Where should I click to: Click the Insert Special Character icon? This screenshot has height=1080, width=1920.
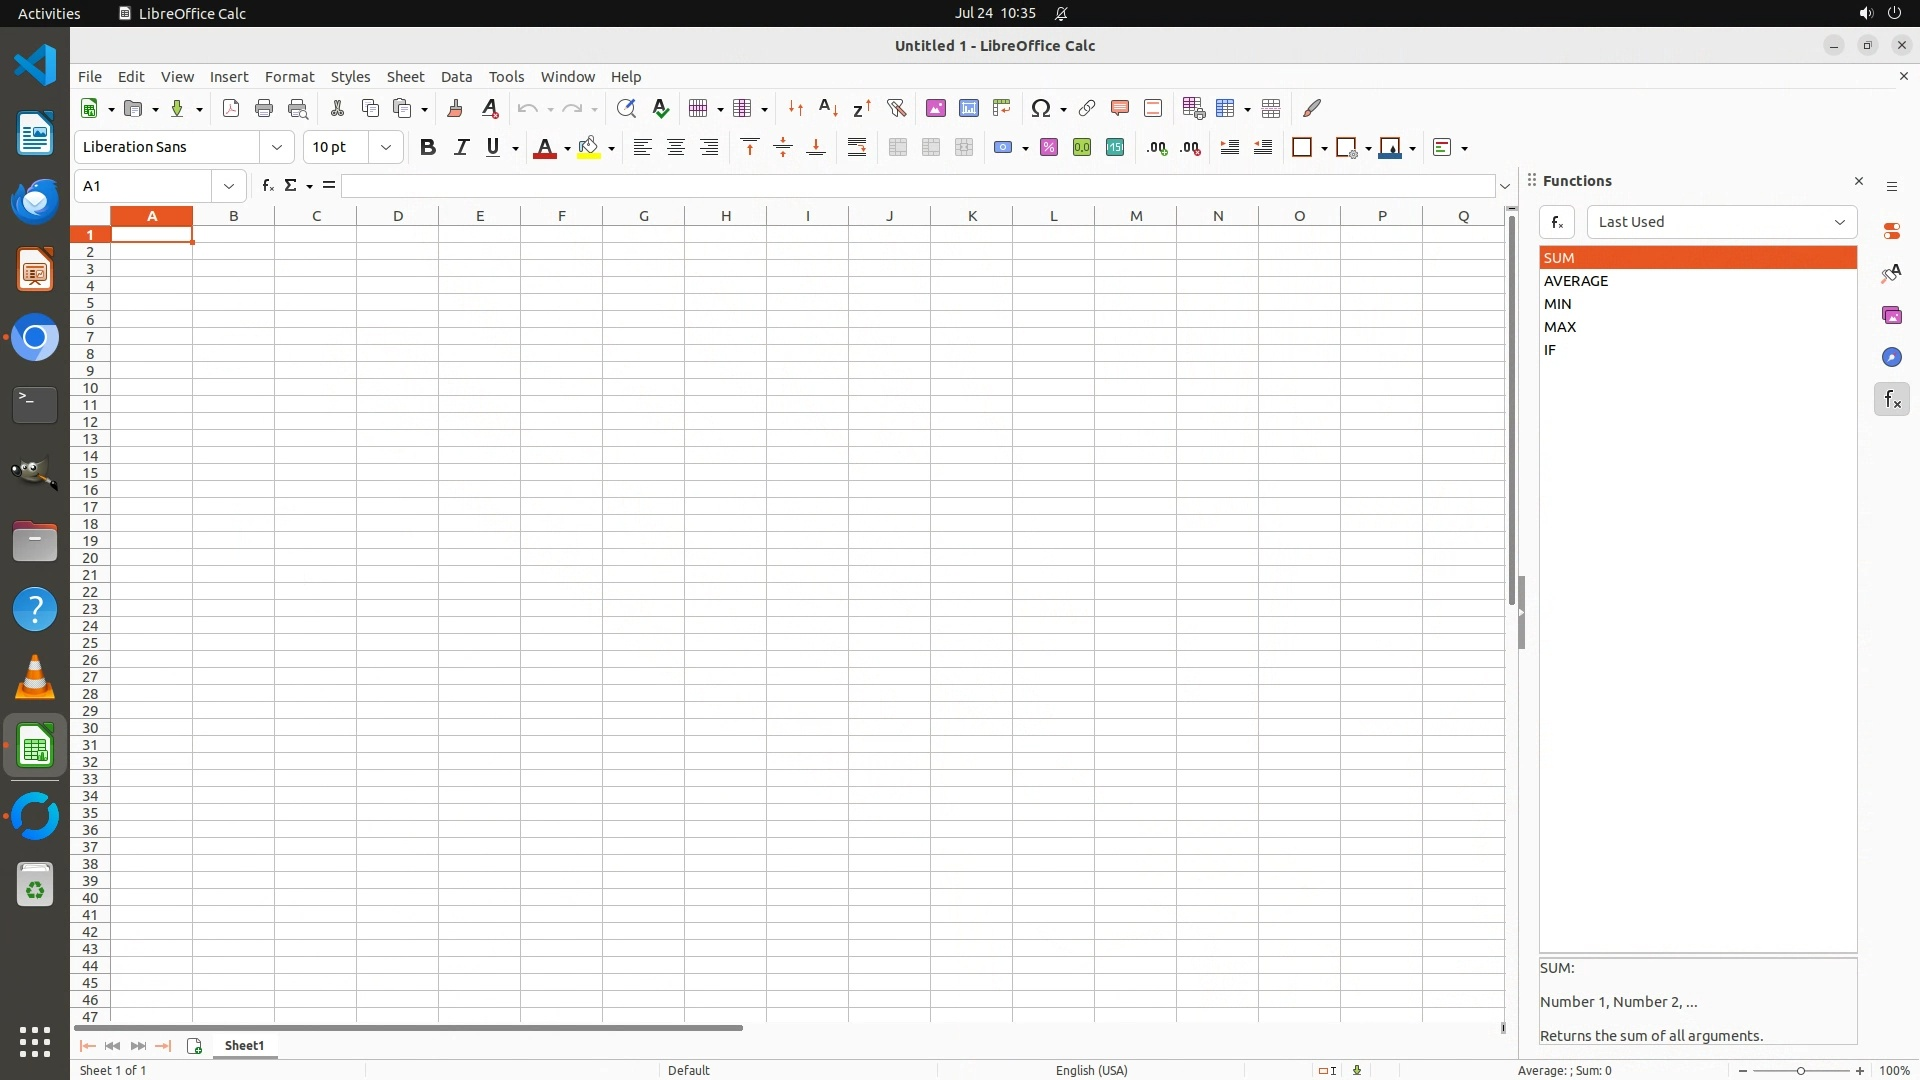(x=1041, y=108)
